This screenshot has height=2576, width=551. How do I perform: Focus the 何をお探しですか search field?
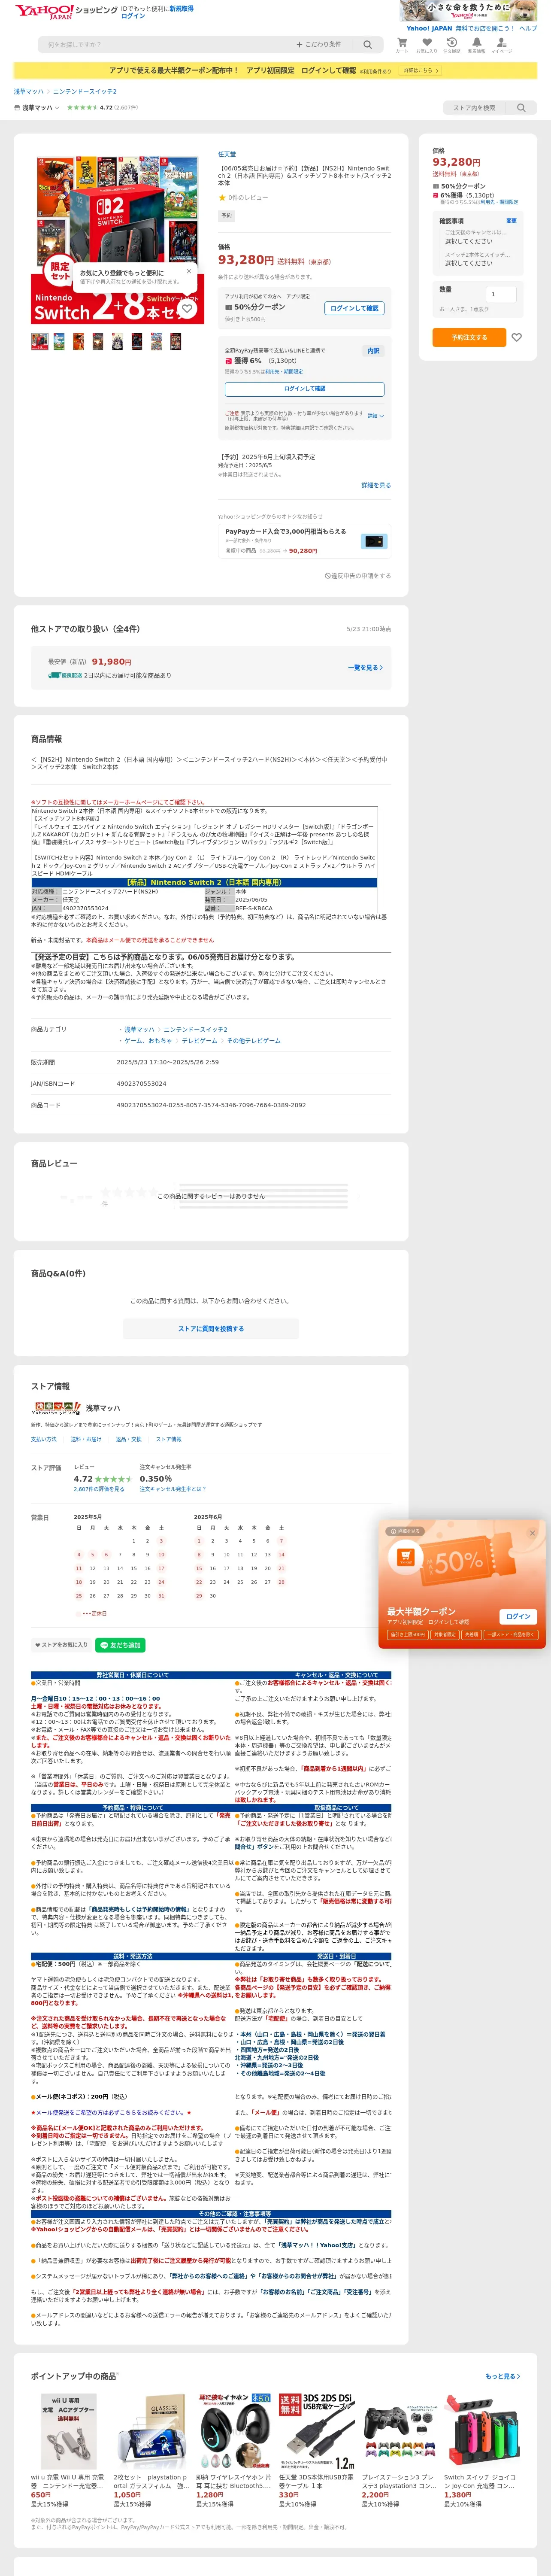[165, 44]
